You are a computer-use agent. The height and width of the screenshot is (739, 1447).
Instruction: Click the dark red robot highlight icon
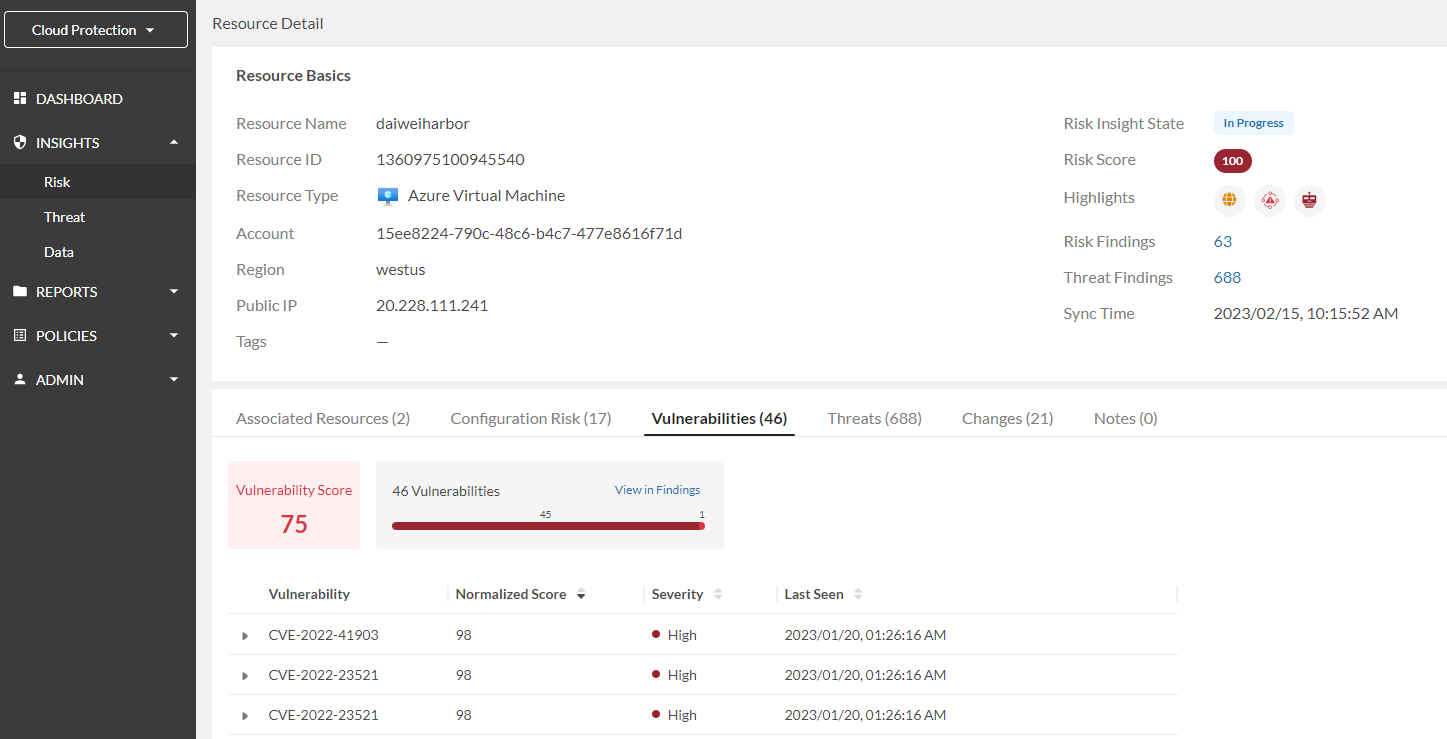tap(1310, 200)
